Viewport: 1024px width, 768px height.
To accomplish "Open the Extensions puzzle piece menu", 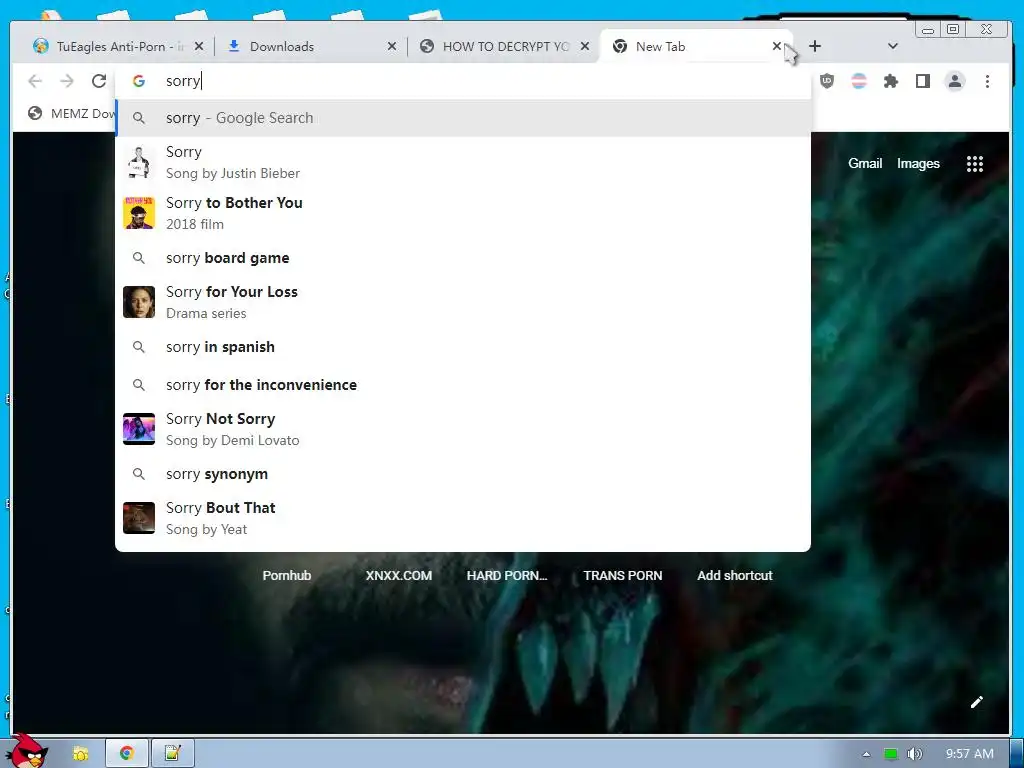I will [x=891, y=81].
